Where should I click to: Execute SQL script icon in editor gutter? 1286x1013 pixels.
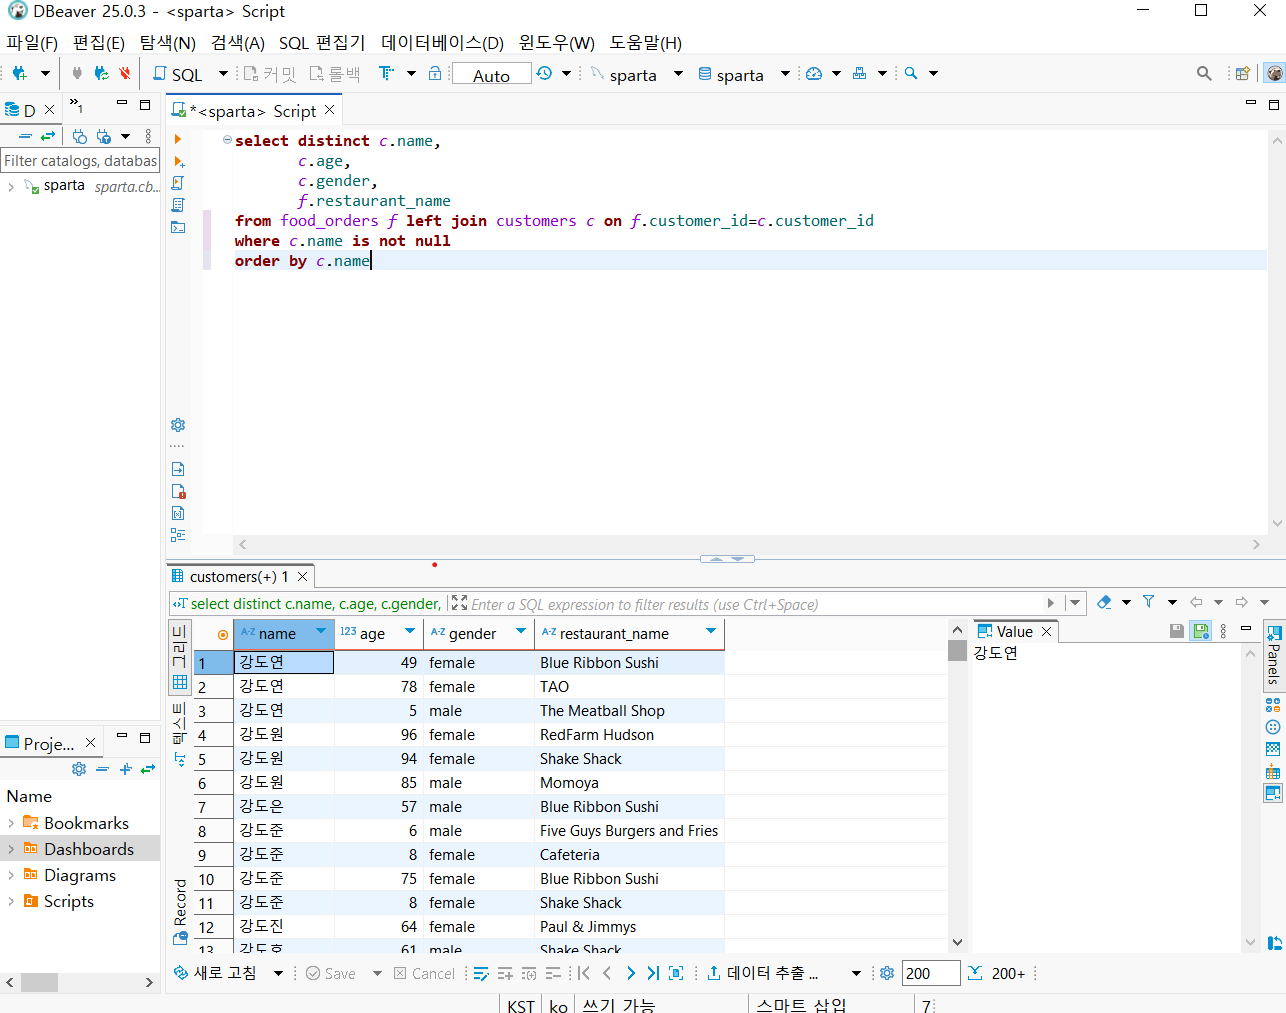(x=178, y=183)
